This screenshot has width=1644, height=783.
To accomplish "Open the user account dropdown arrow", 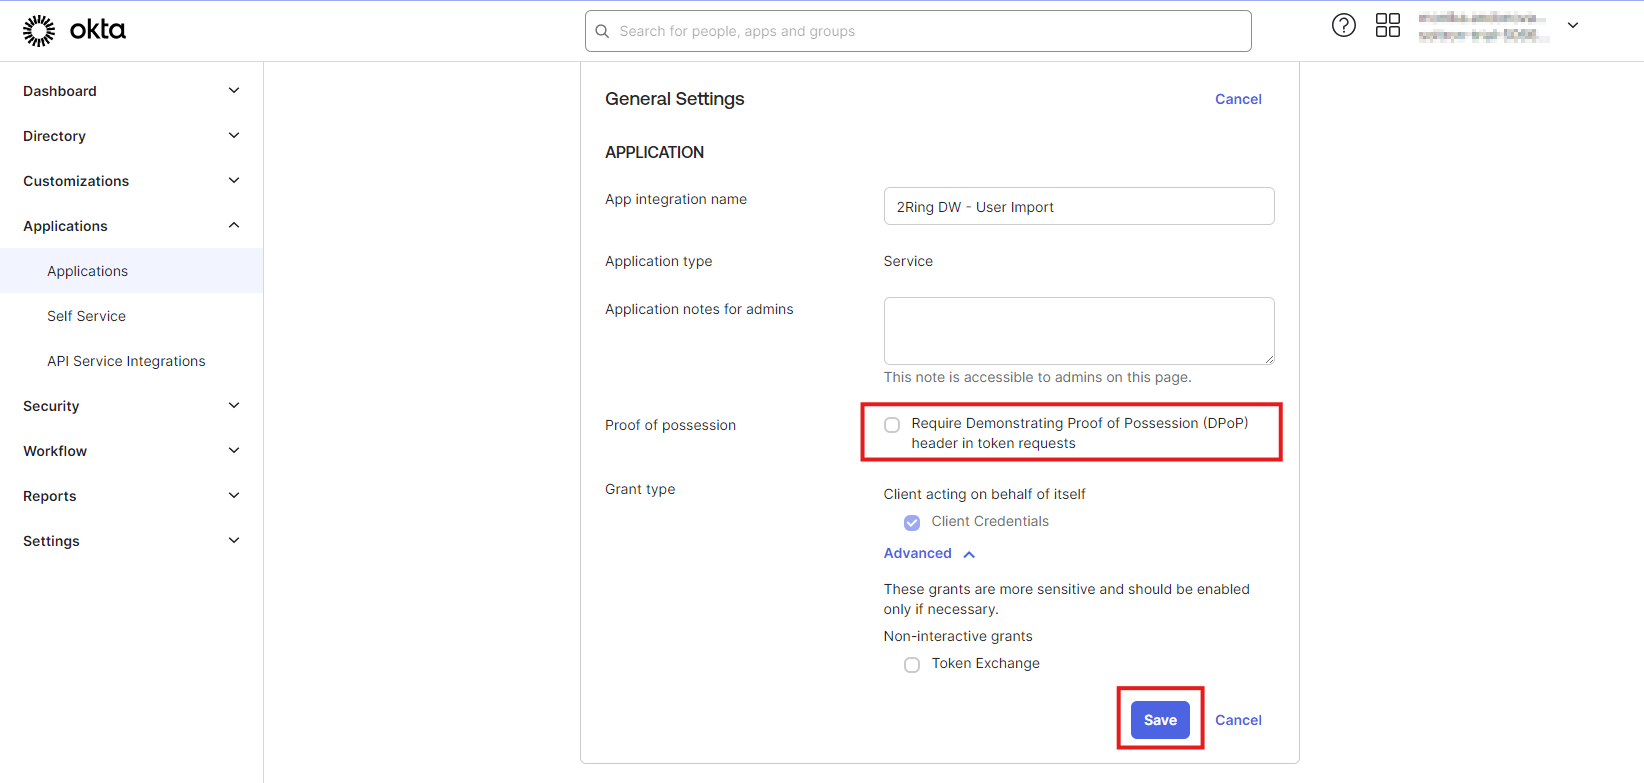I will click(x=1572, y=26).
